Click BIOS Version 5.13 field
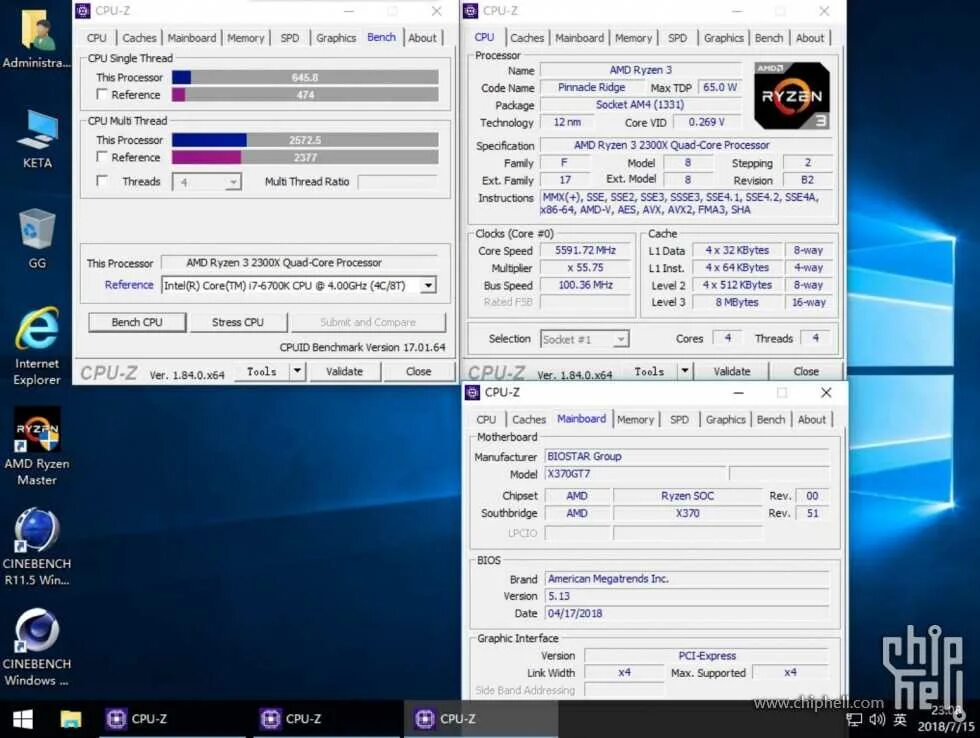Viewport: 980px width, 738px height. click(688, 597)
